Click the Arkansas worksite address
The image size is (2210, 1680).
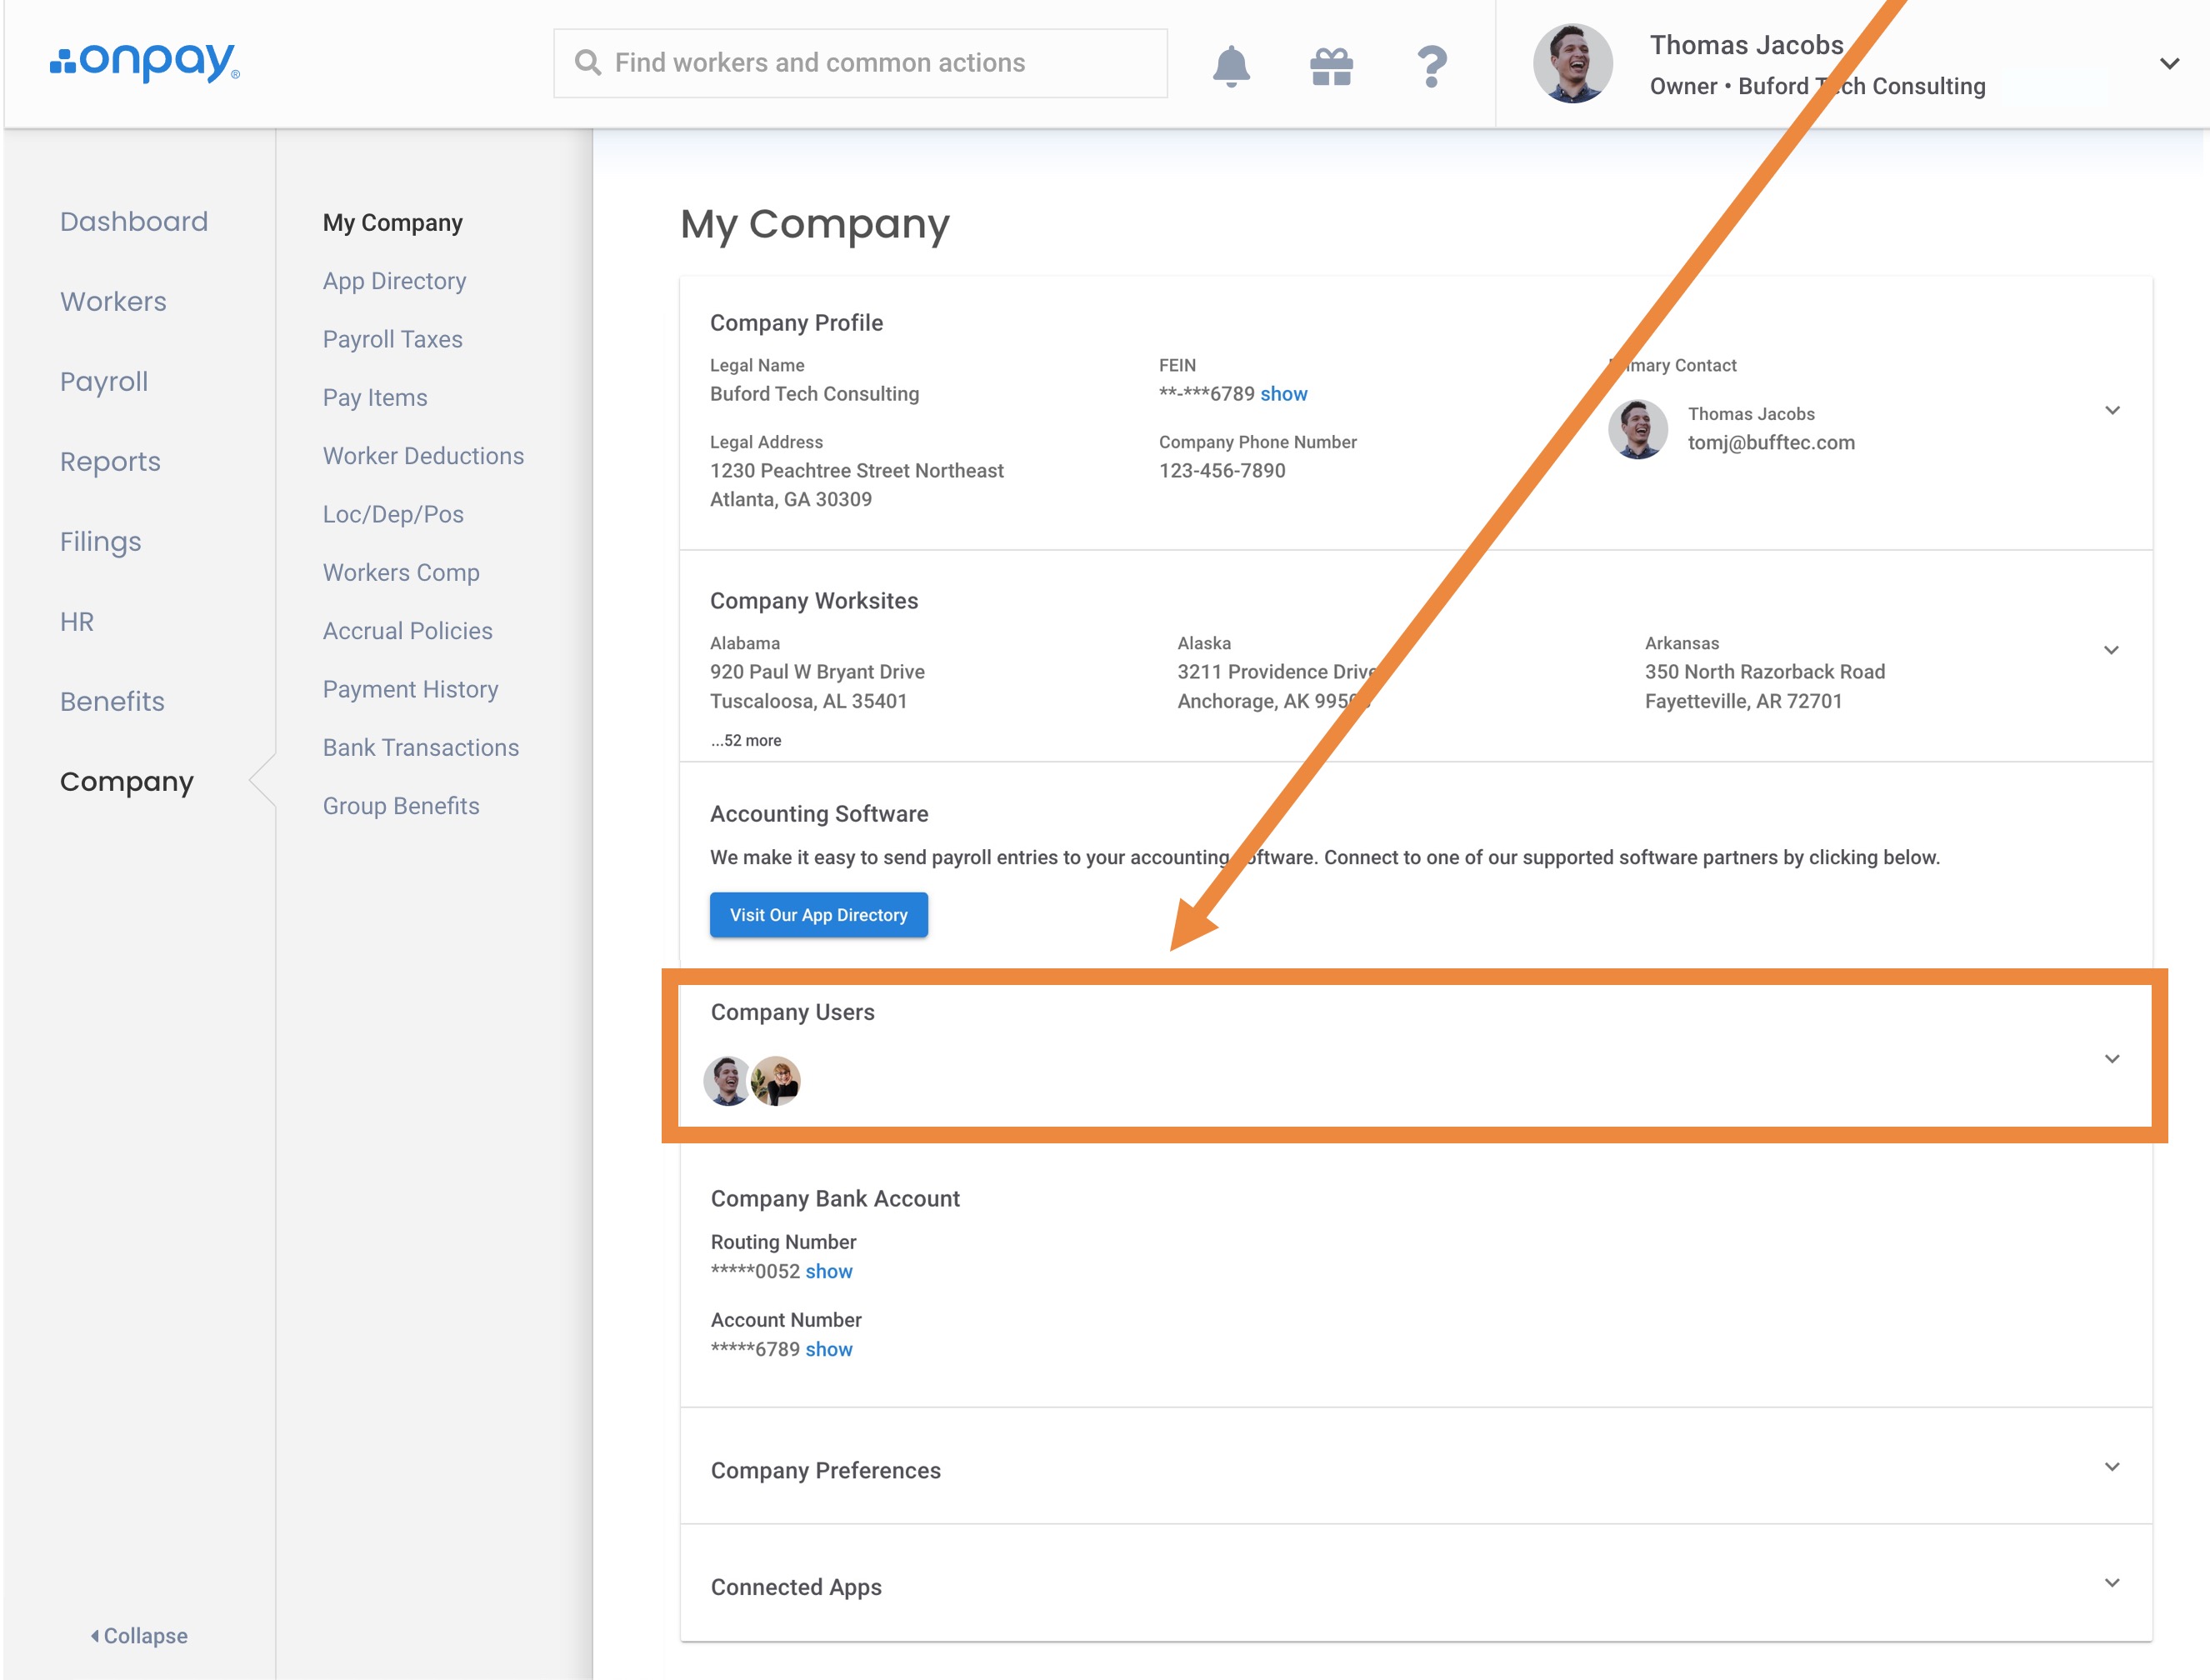point(1764,686)
